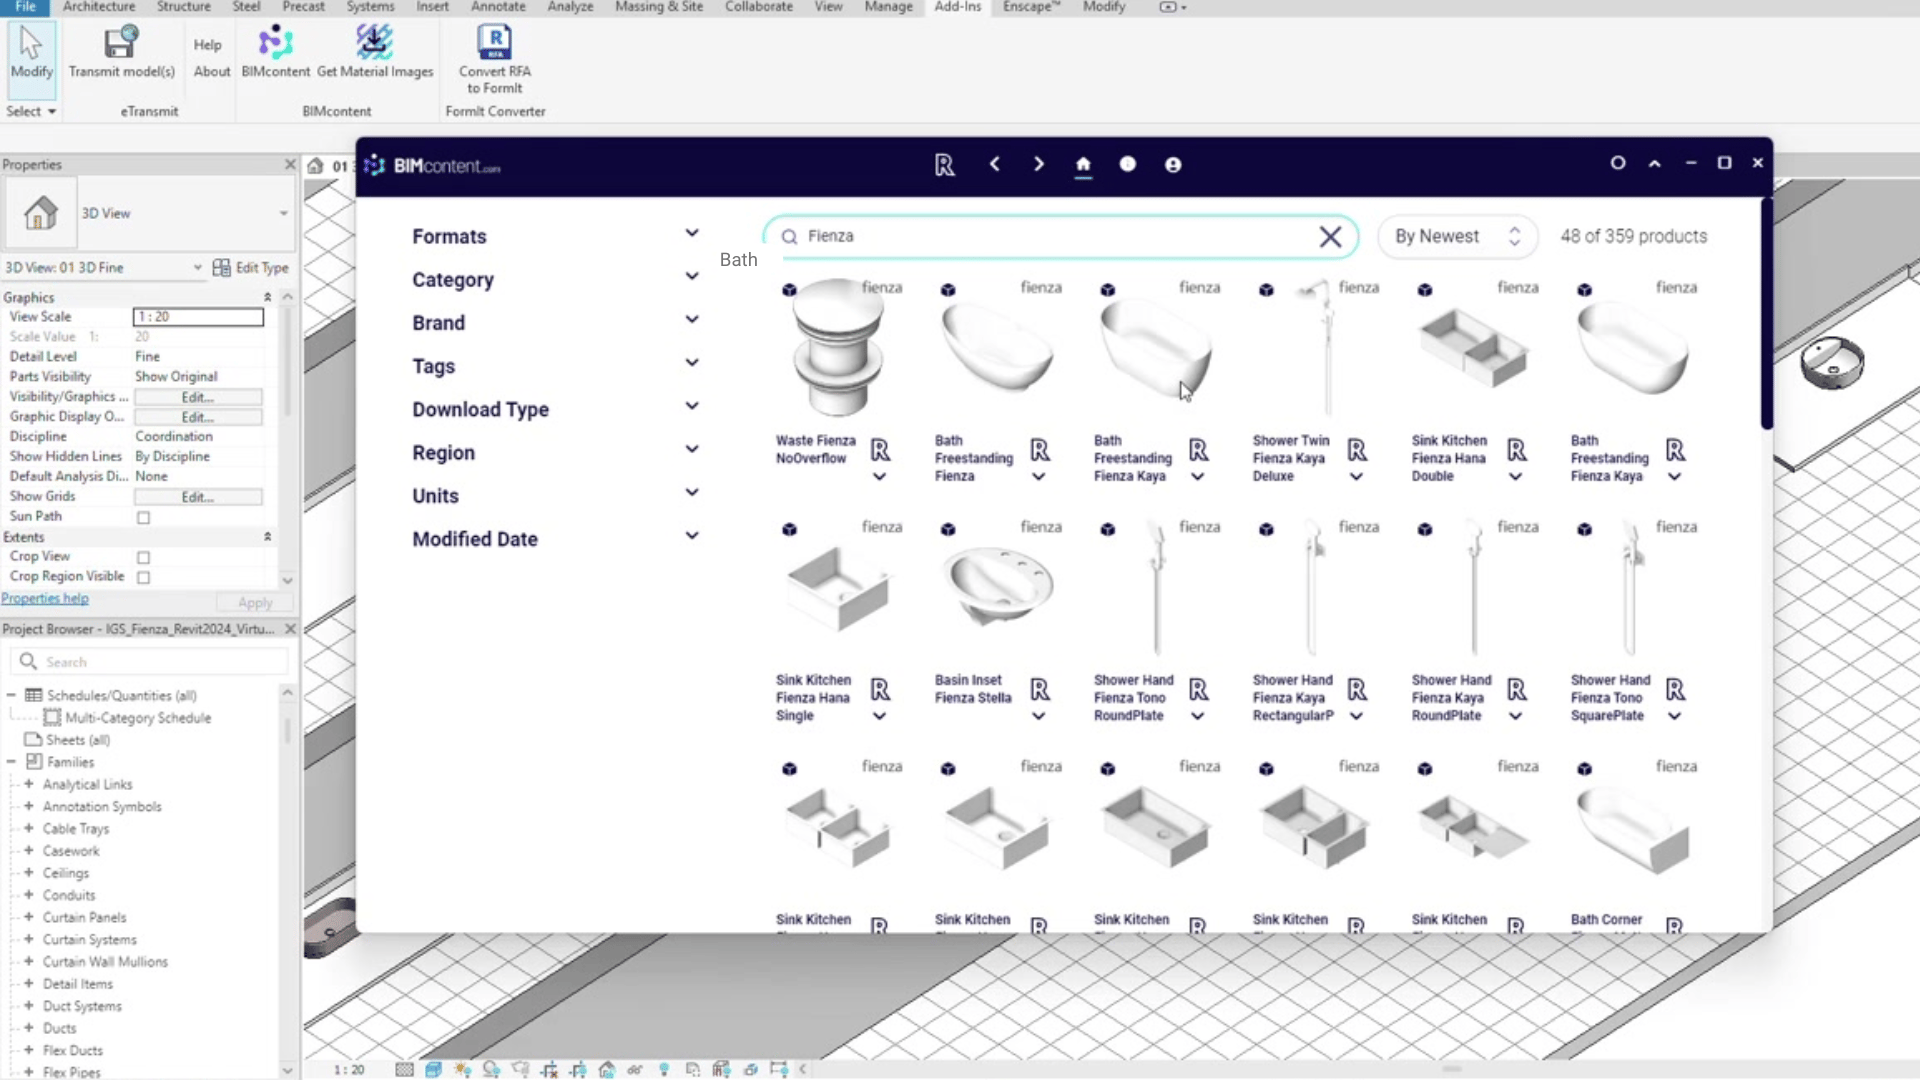Click the search magnifier in Project Browser

point(28,662)
